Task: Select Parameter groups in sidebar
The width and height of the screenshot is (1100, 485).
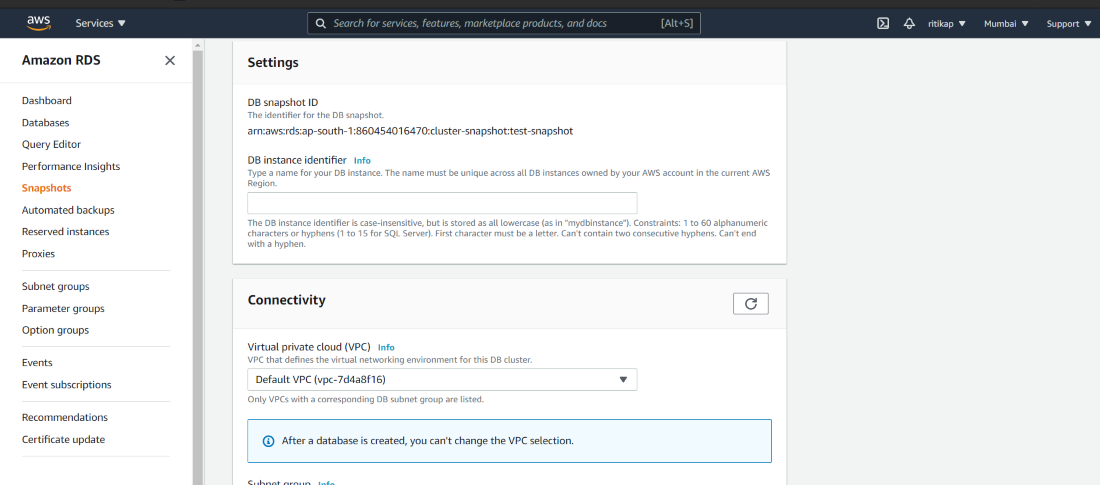Action: [x=63, y=308]
